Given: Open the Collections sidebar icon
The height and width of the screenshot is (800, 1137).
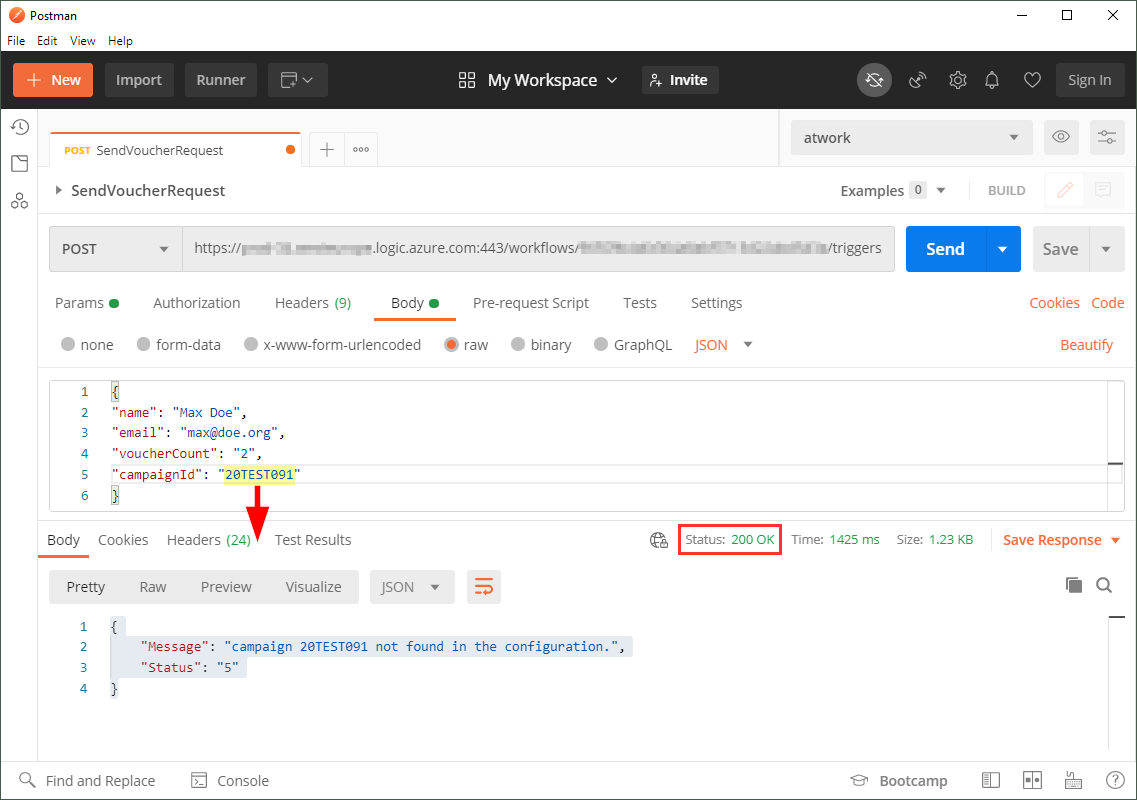Looking at the screenshot, I should coord(19,164).
